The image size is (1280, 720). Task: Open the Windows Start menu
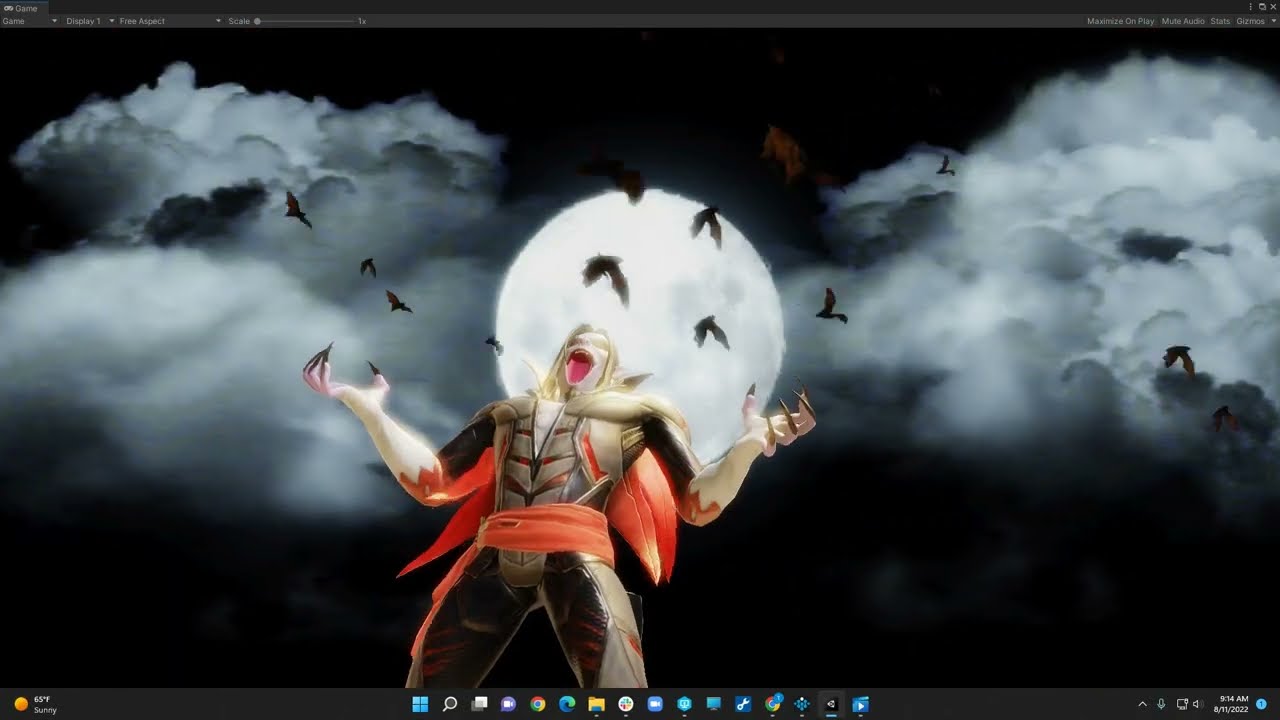[420, 704]
